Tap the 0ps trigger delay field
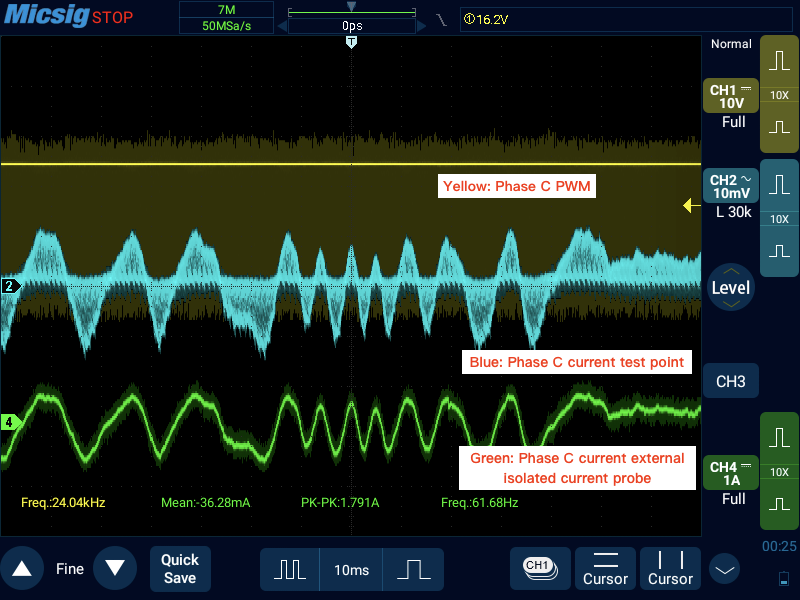 pyautogui.click(x=350, y=25)
